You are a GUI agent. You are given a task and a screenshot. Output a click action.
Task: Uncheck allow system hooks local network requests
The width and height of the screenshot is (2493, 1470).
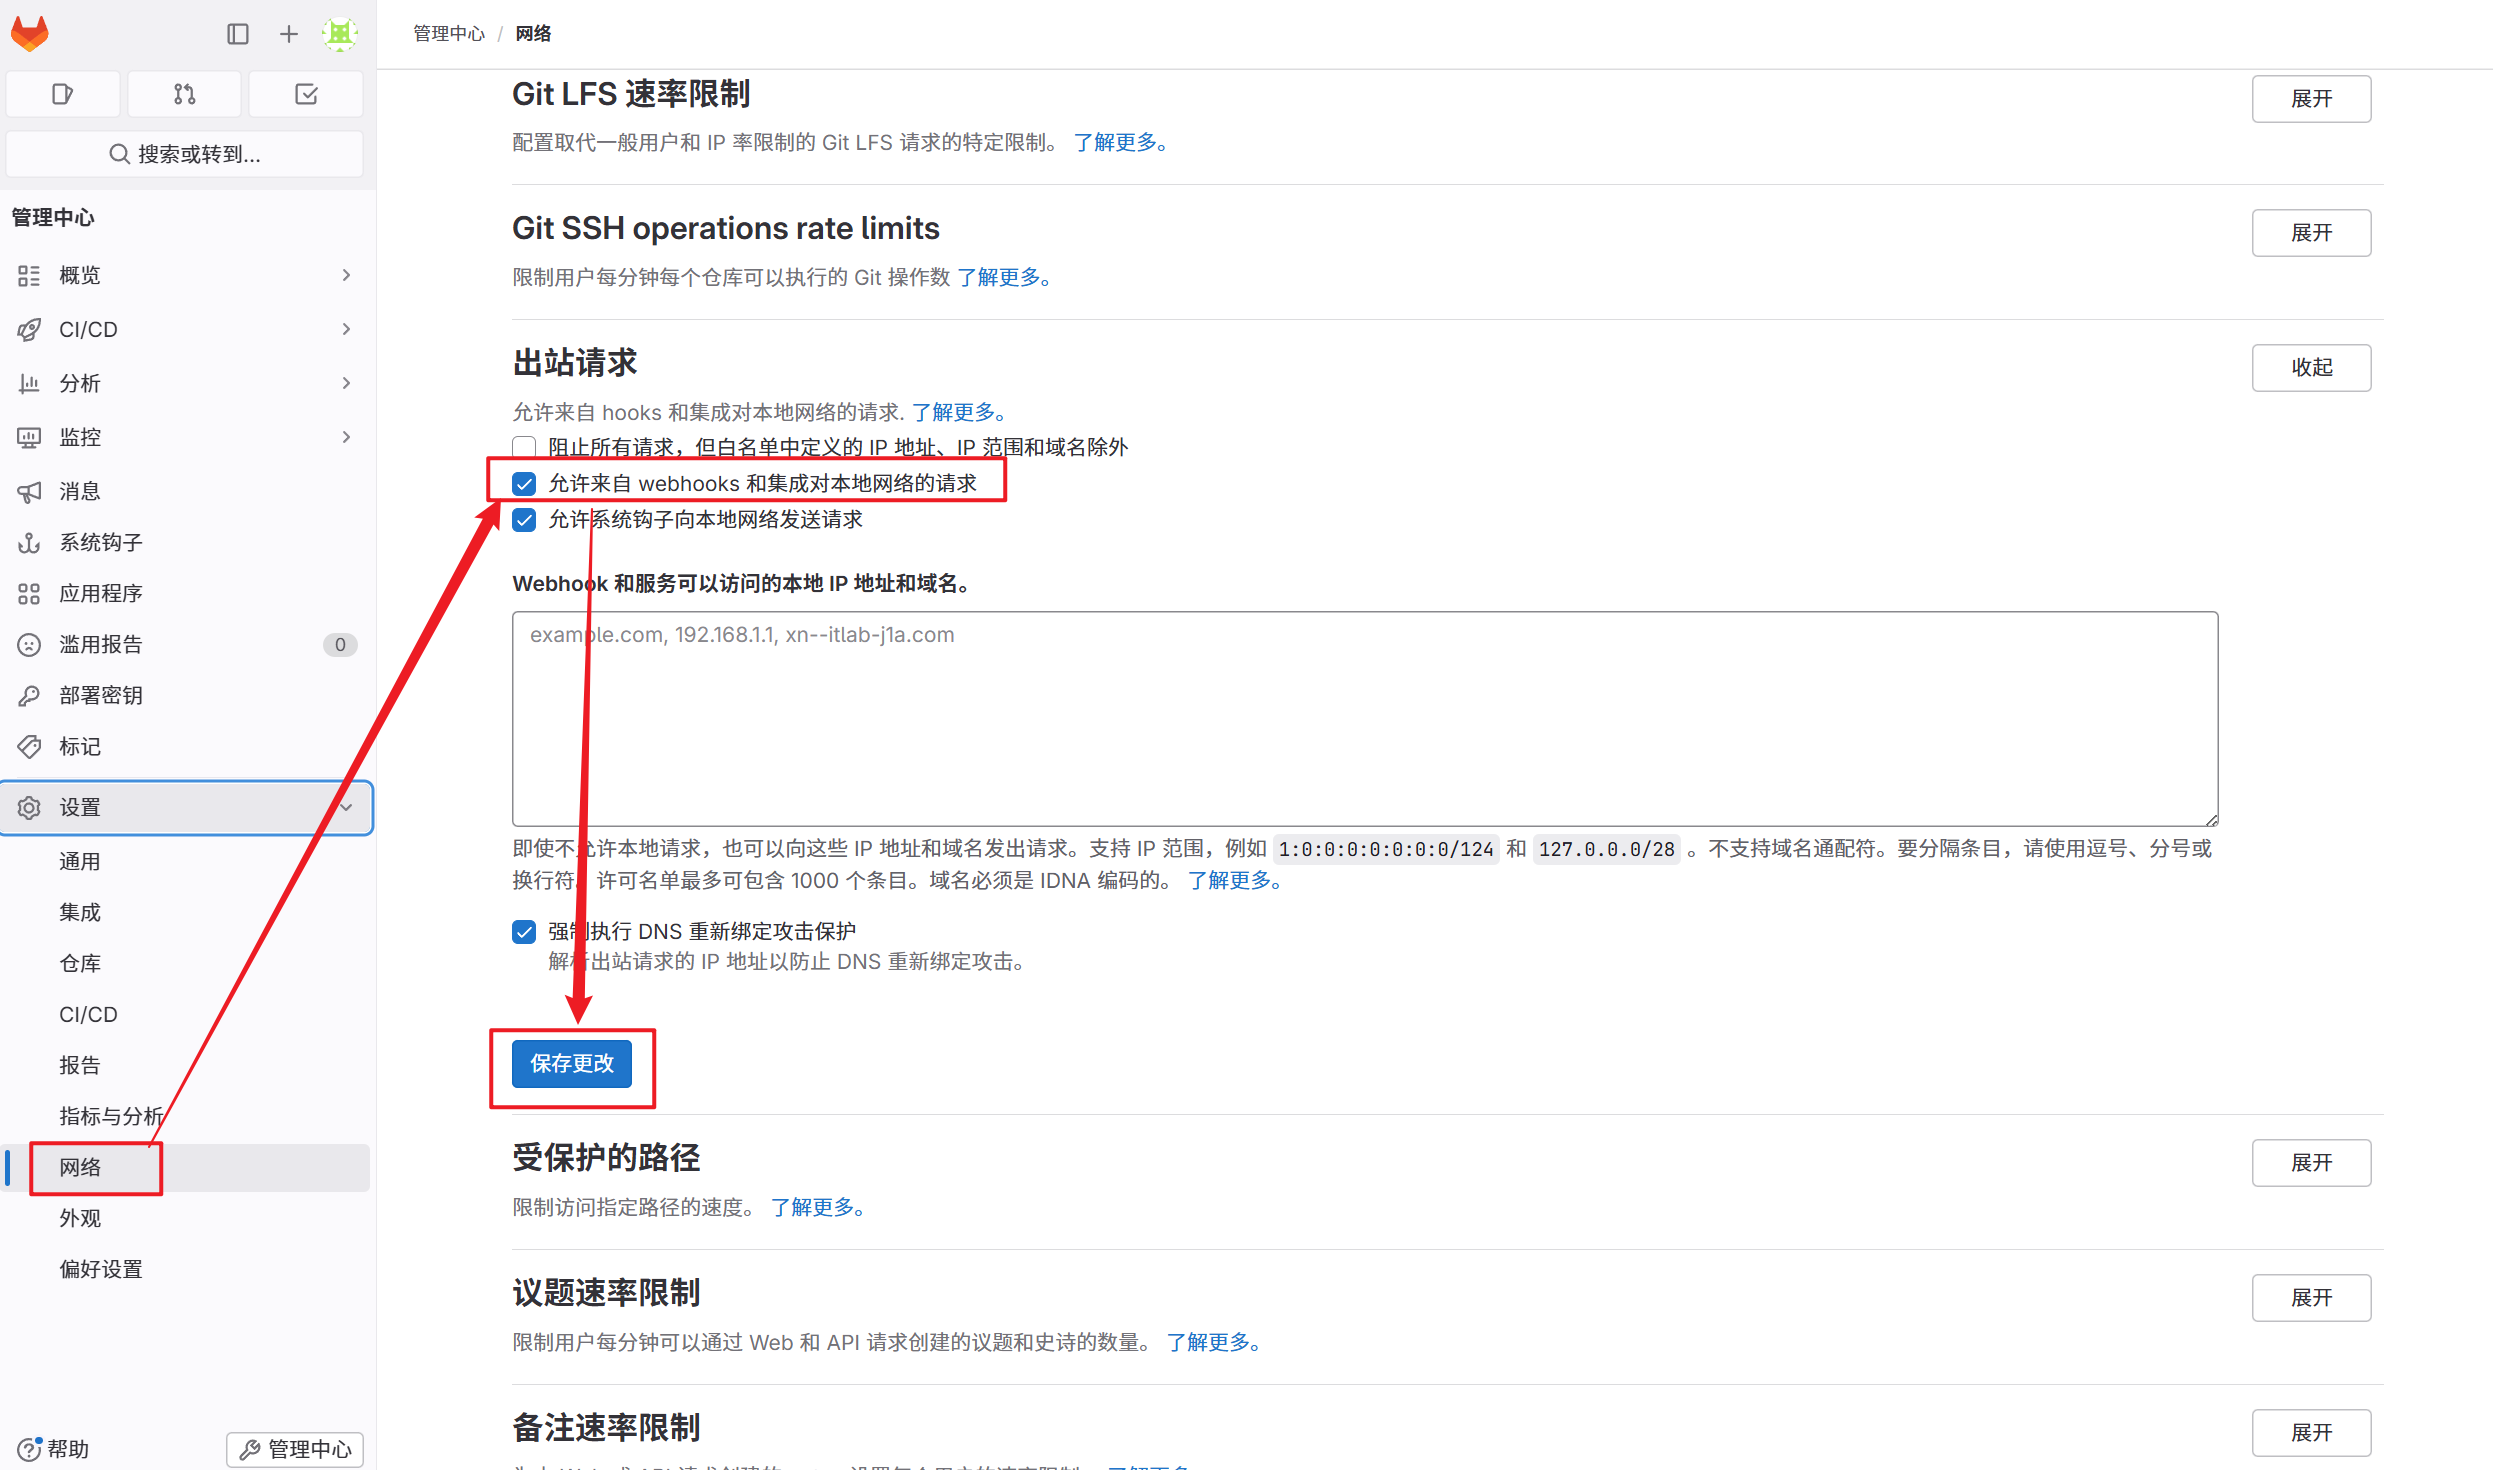(x=524, y=520)
